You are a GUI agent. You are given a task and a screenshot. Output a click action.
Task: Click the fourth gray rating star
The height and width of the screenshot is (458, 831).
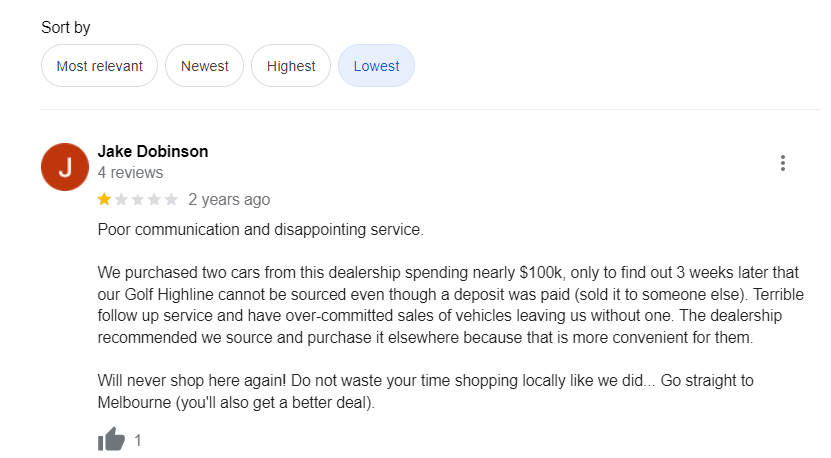coord(154,199)
